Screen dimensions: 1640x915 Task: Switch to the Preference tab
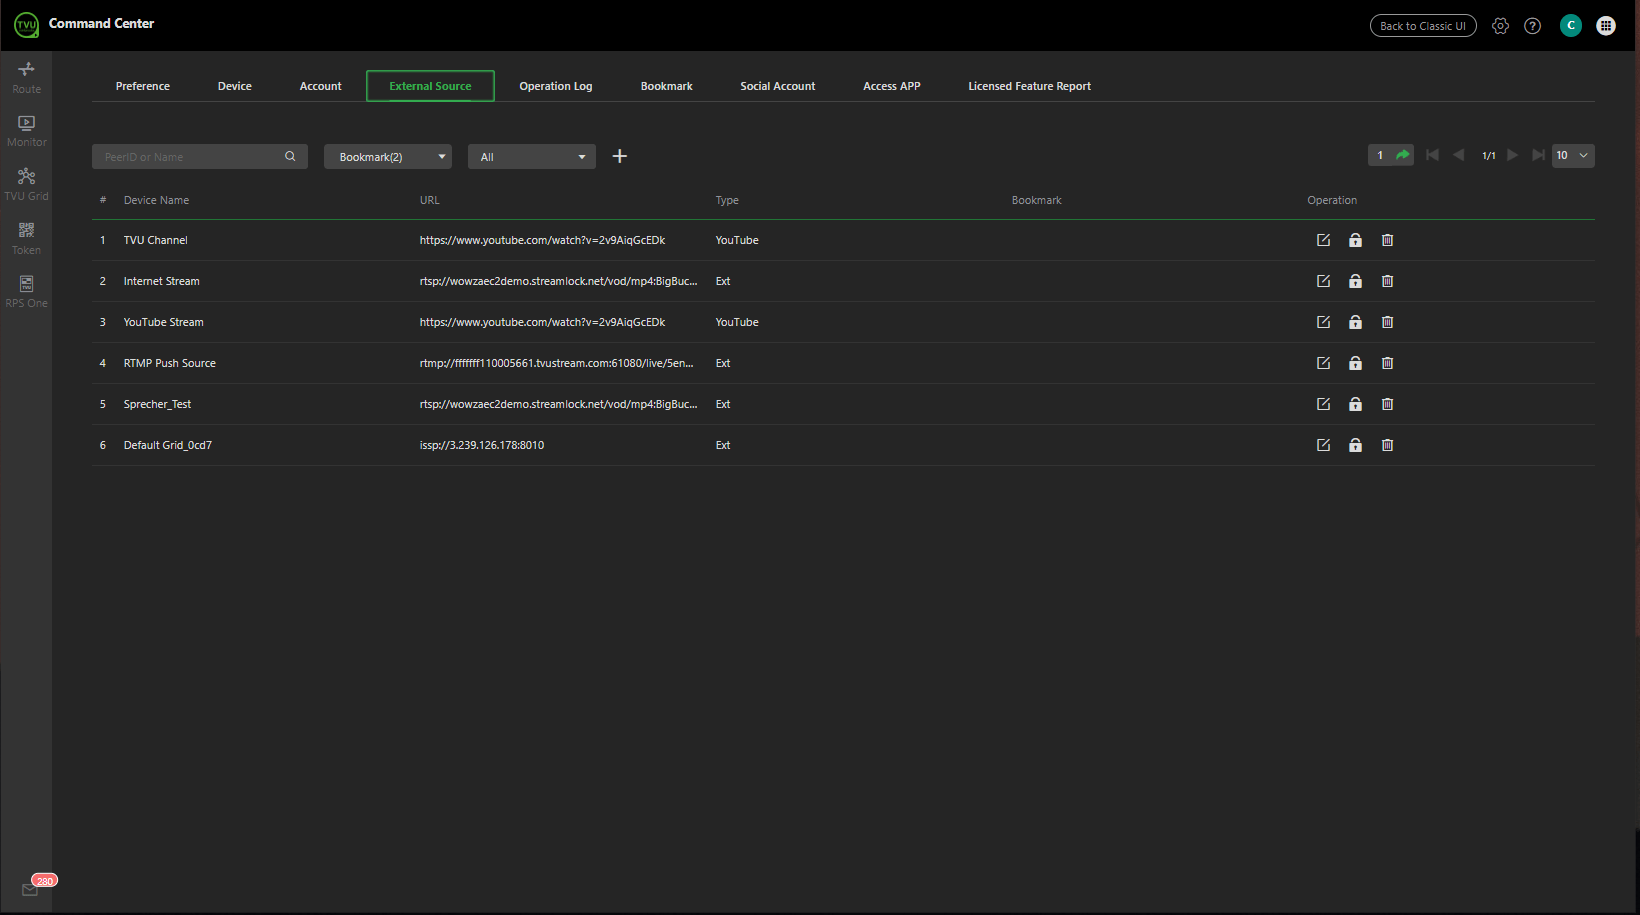143,86
